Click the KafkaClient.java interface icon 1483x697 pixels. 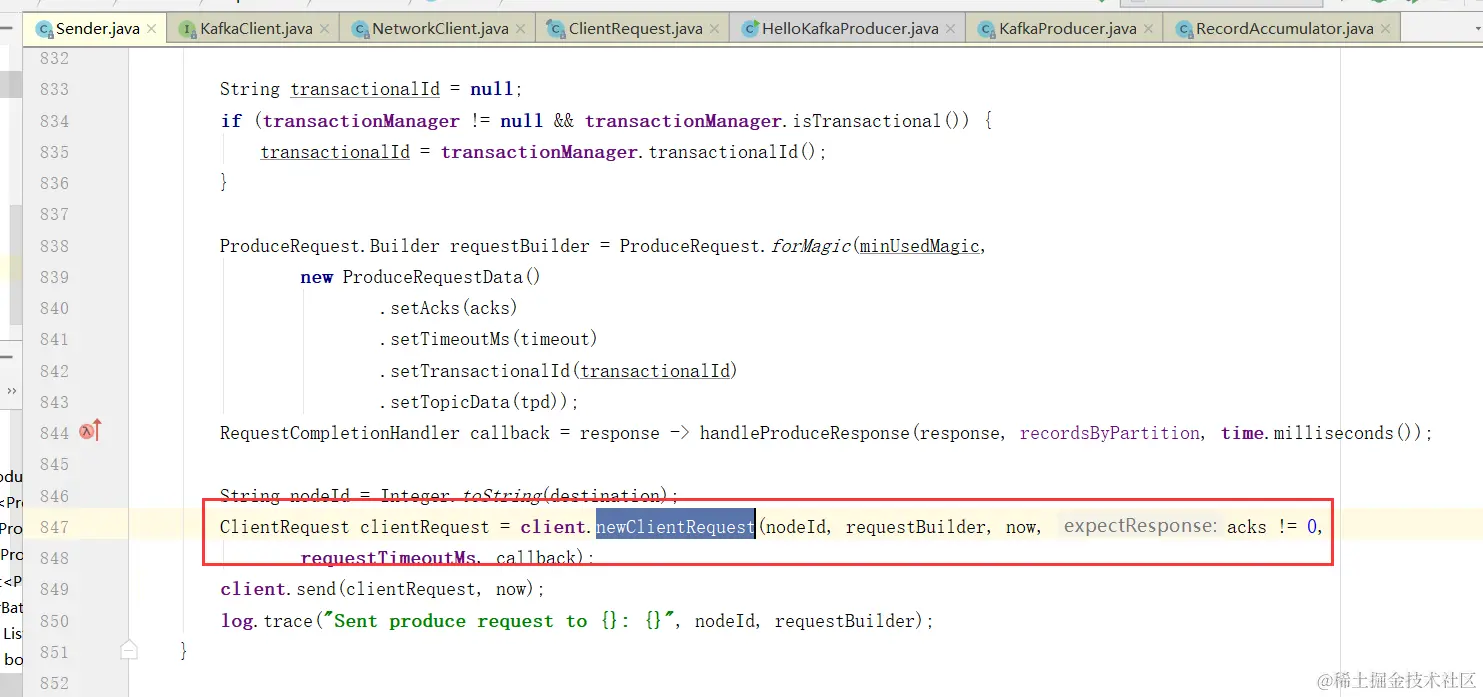coord(188,29)
